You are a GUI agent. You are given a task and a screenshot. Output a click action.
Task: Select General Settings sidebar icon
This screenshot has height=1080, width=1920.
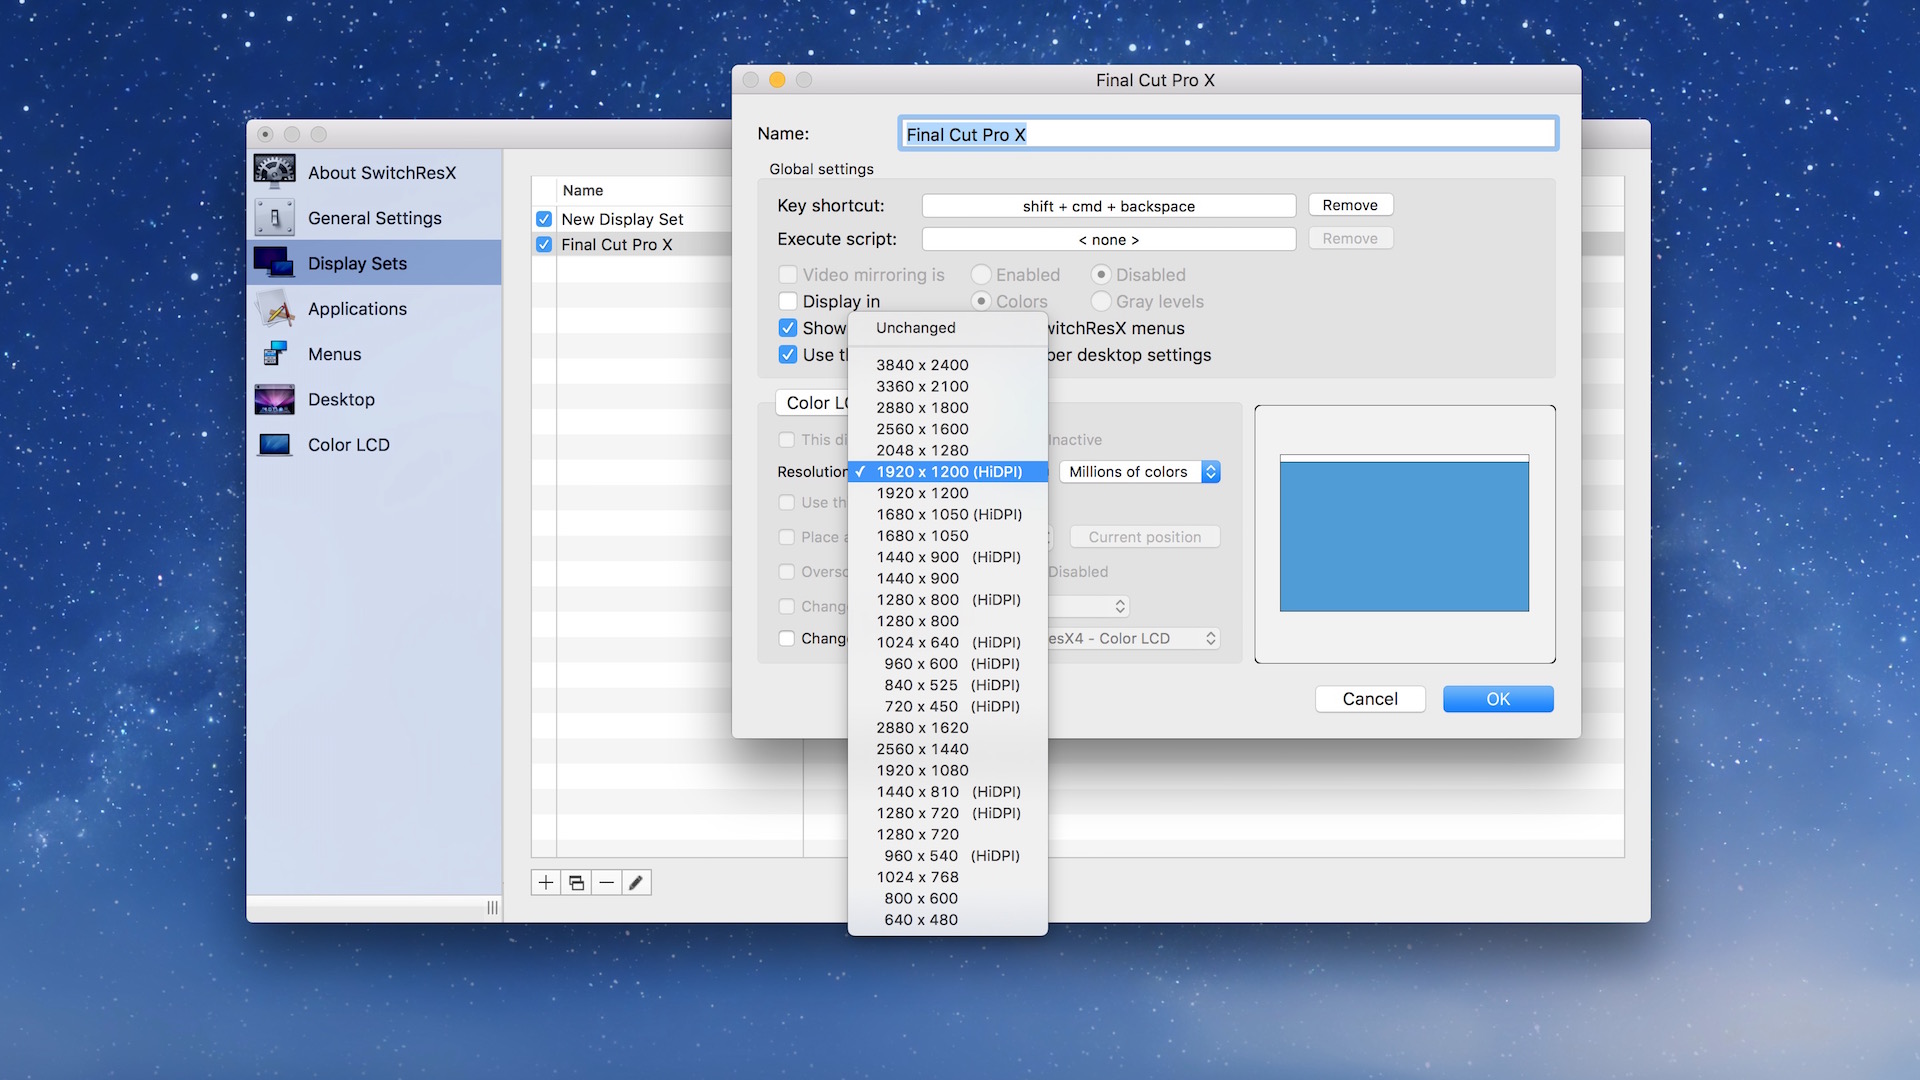point(274,218)
